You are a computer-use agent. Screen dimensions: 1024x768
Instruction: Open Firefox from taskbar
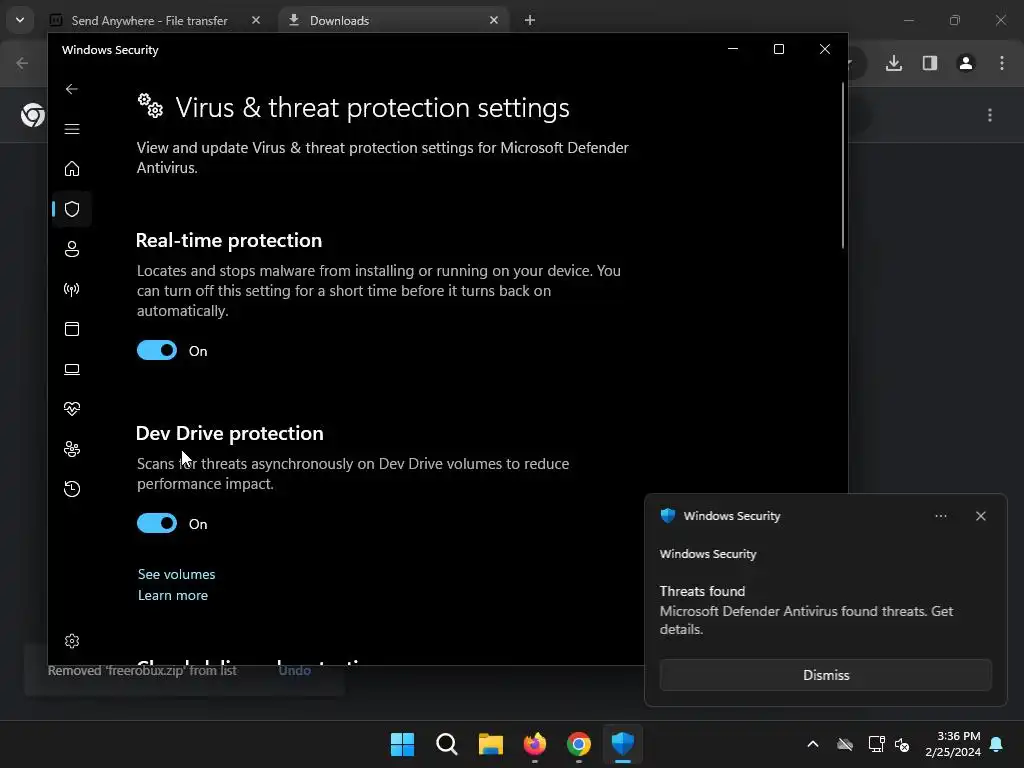pos(535,744)
